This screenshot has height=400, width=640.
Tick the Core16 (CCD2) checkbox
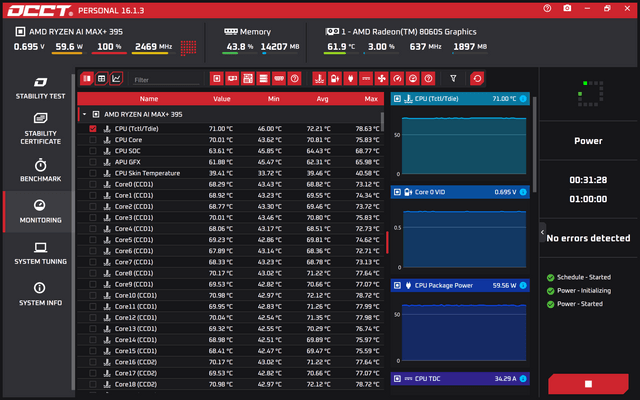(93, 362)
